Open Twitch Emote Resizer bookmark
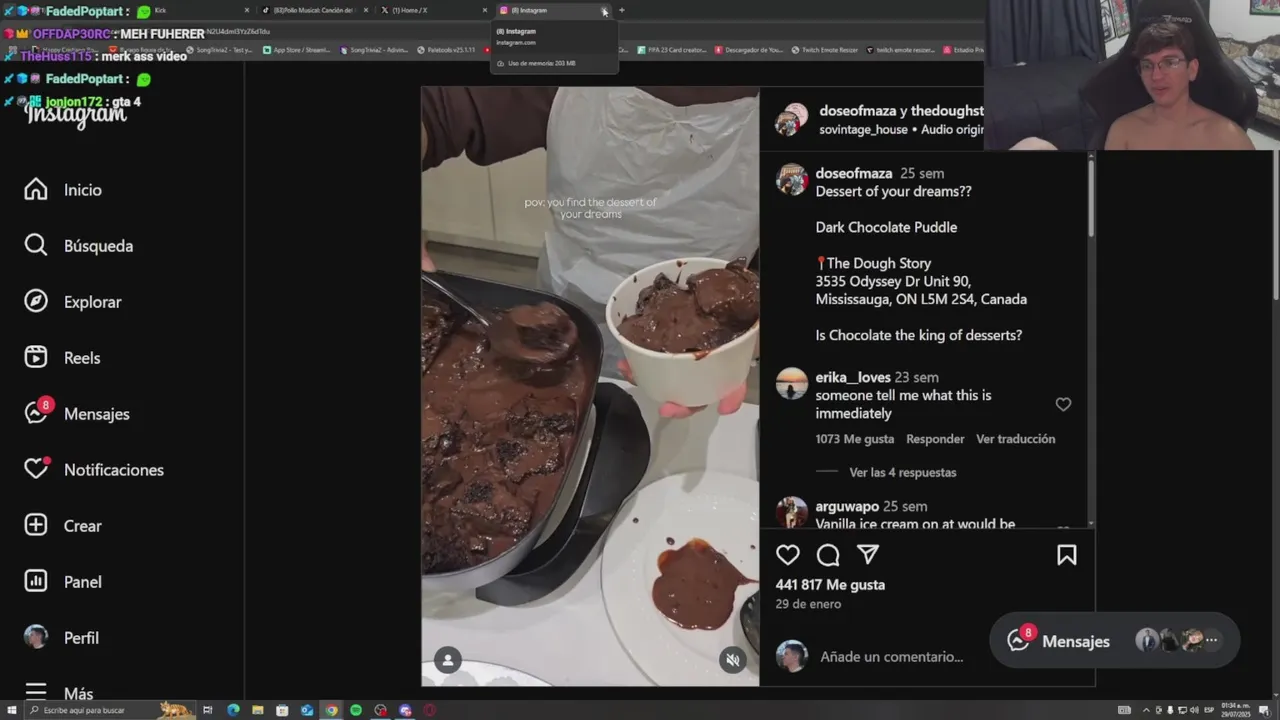 824,49
